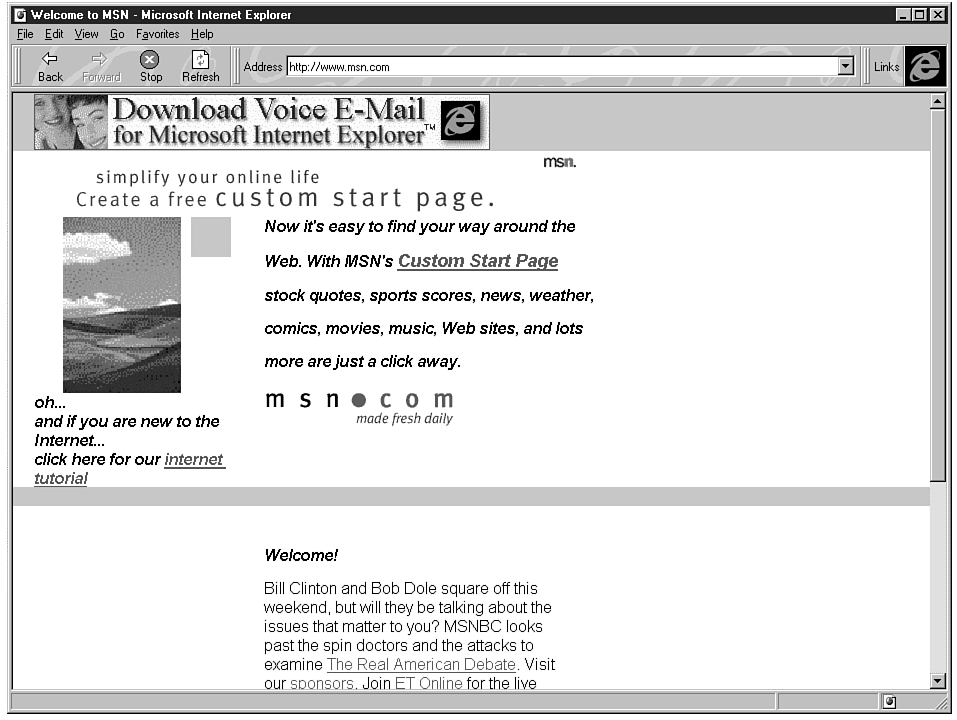Open The Real American Debate link

click(421, 665)
